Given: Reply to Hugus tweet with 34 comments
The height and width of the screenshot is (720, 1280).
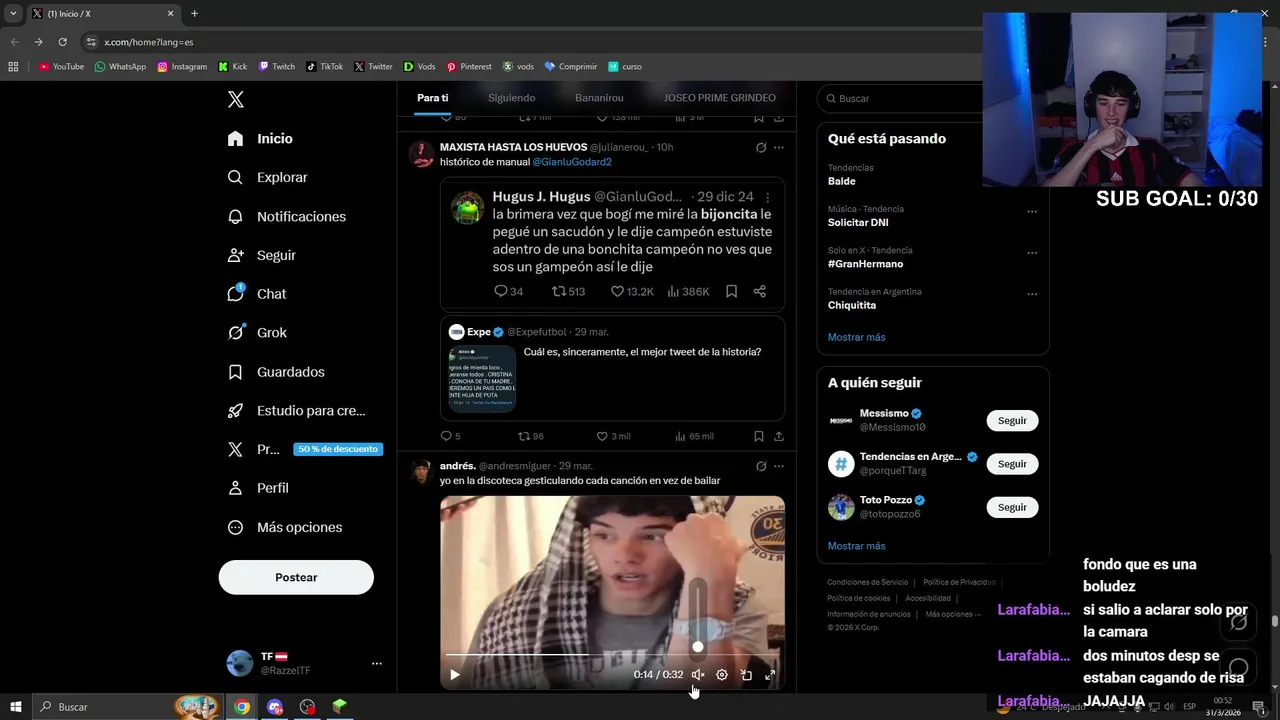Looking at the screenshot, I should 508,291.
